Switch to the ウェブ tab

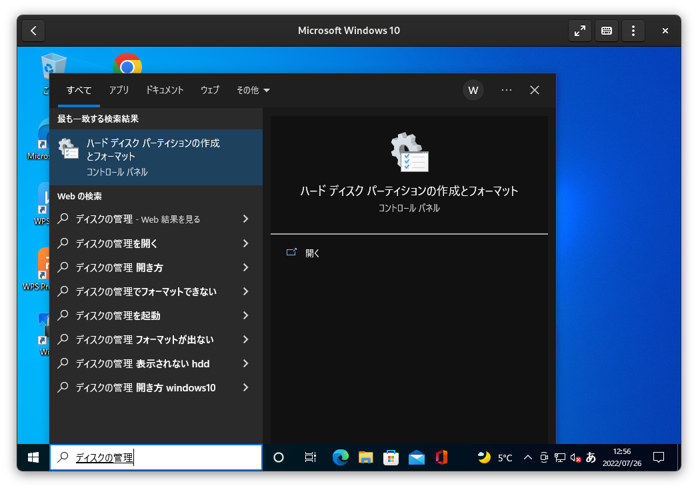coord(210,90)
